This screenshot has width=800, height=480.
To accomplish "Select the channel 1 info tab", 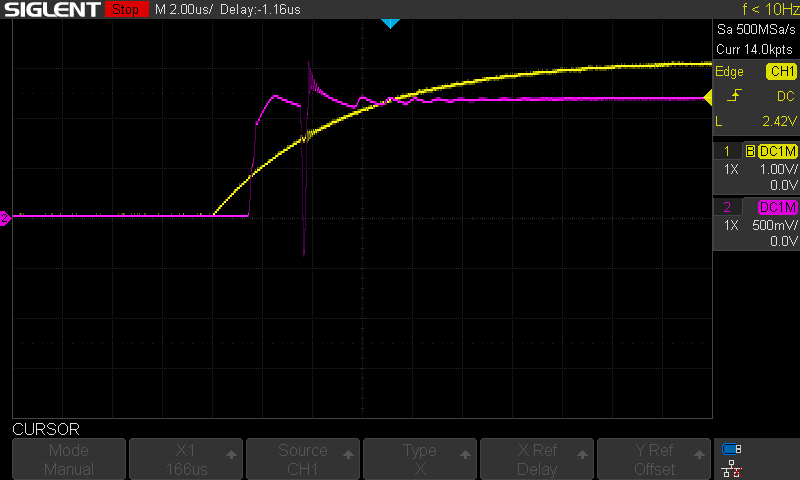I will (727, 151).
